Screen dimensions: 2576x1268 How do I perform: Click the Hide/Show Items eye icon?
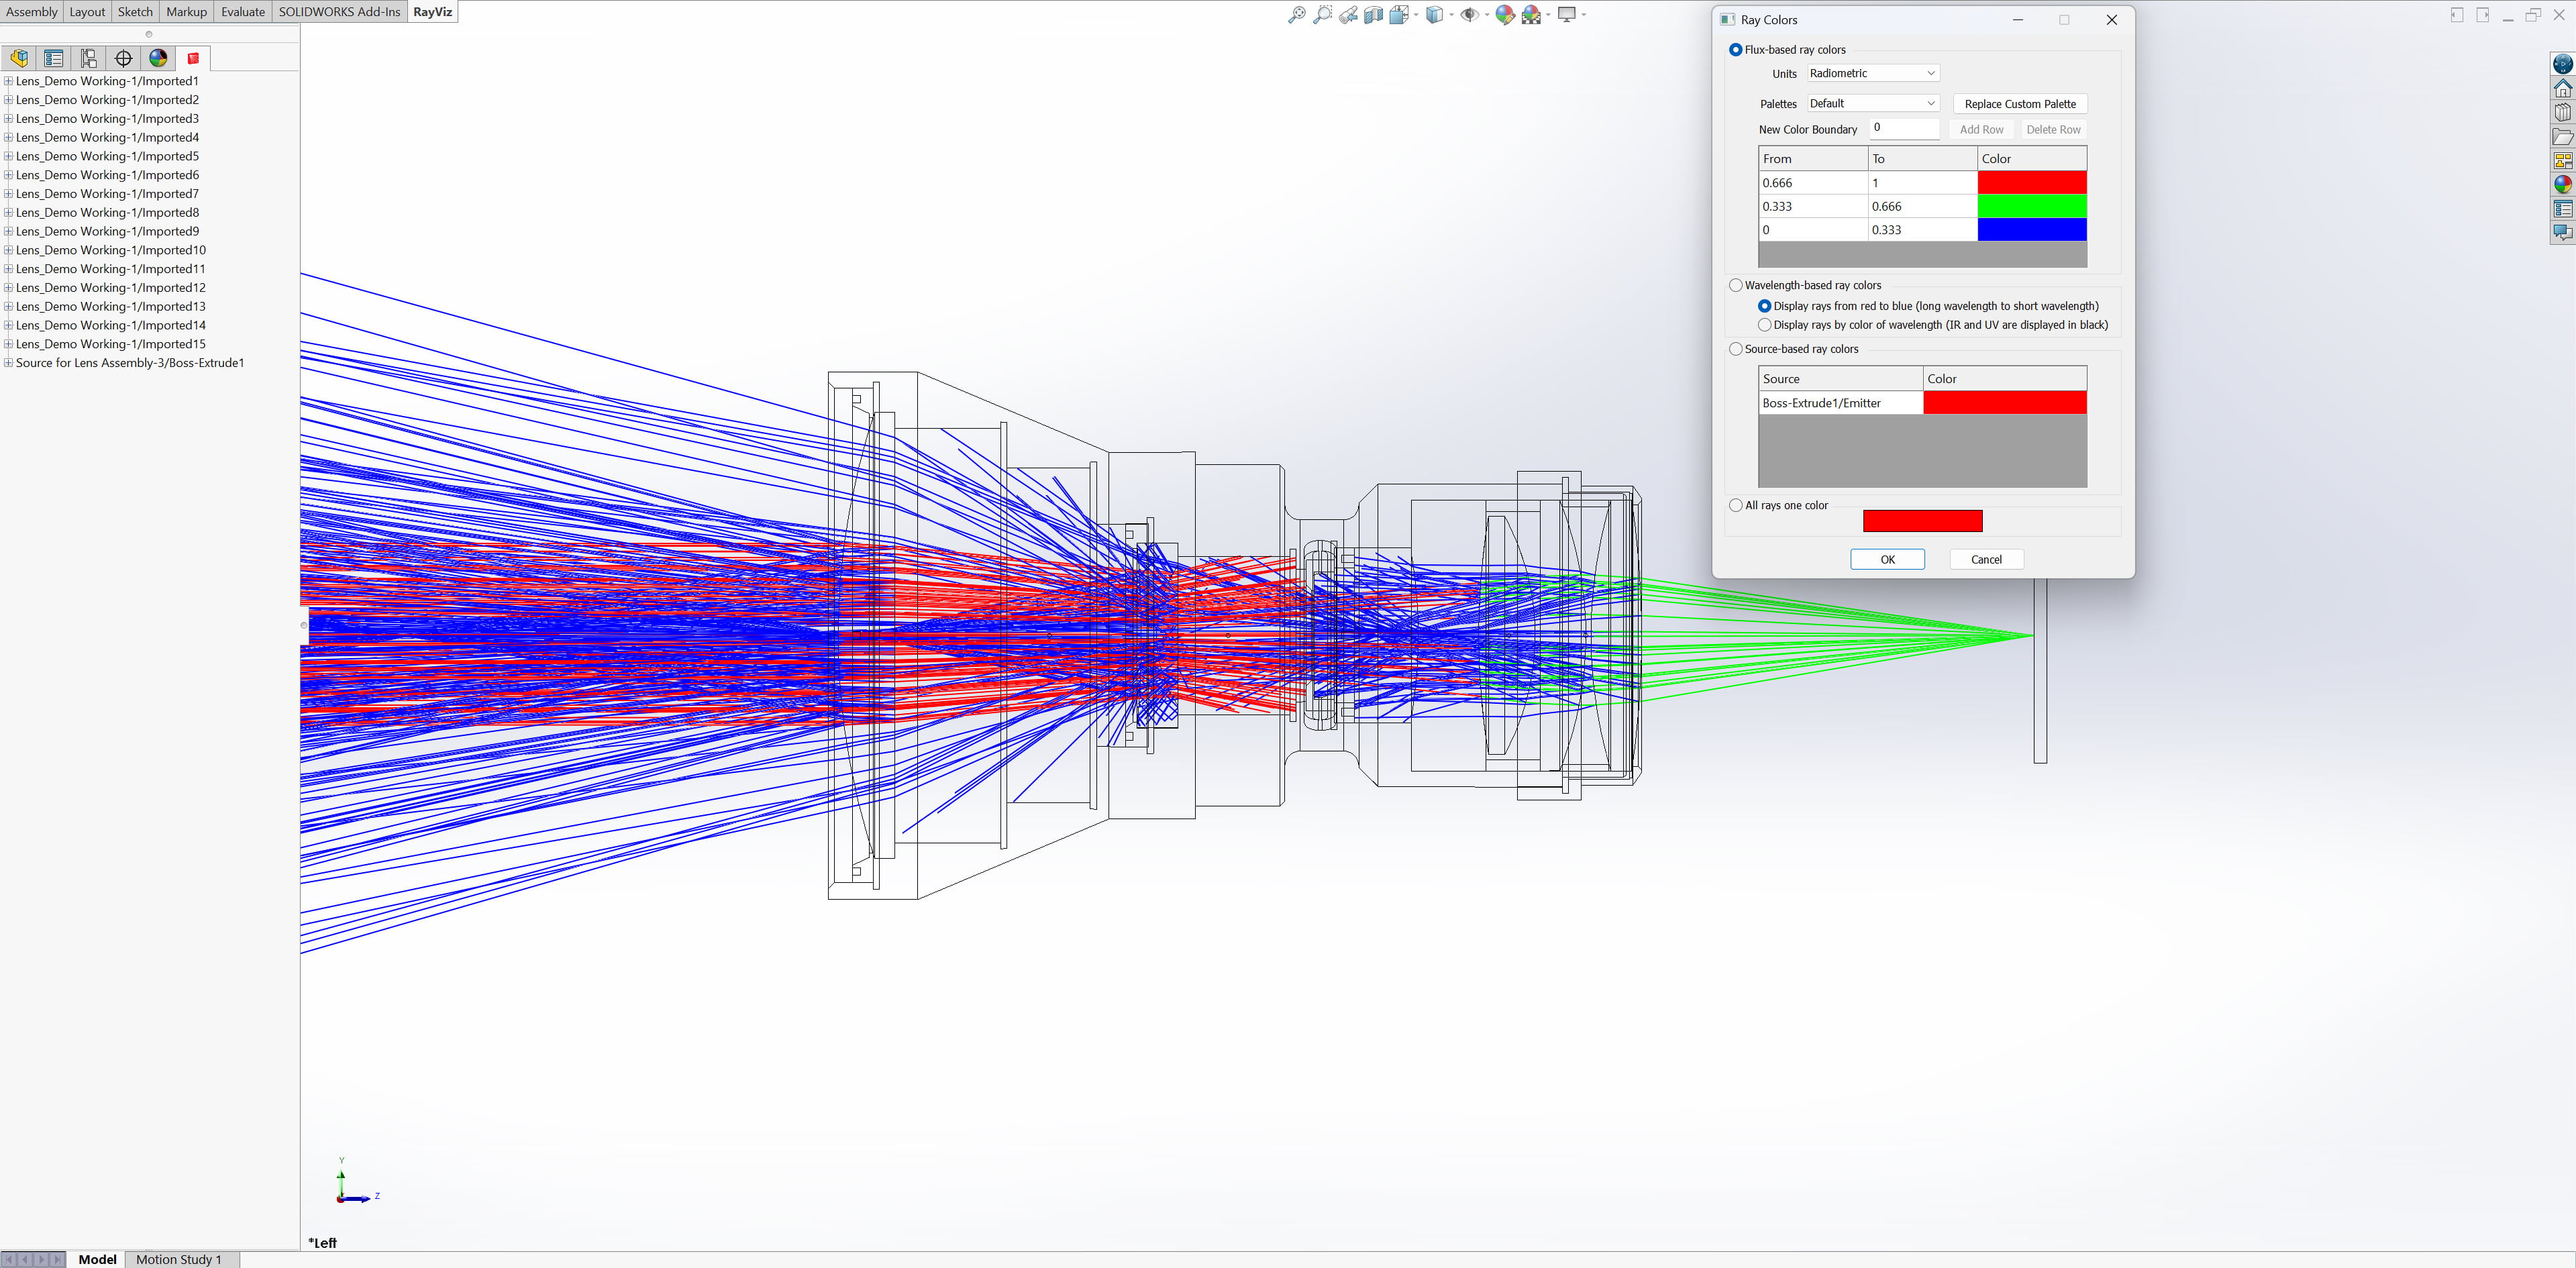point(1469,14)
